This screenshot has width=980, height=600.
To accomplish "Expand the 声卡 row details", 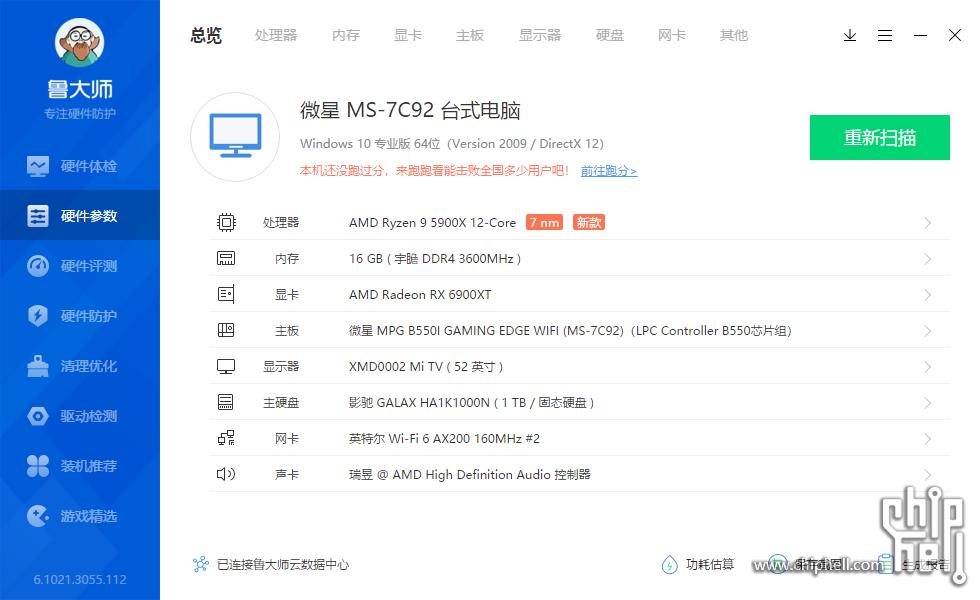I will point(928,474).
